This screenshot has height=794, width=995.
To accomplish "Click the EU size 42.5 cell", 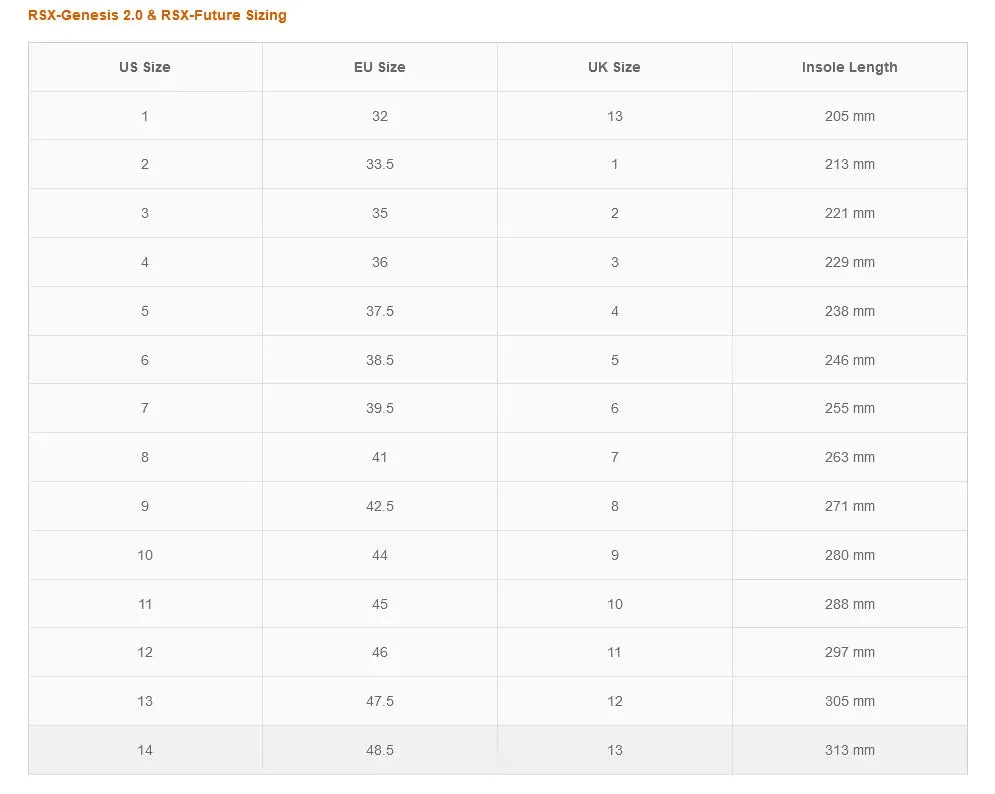I will coord(380,506).
